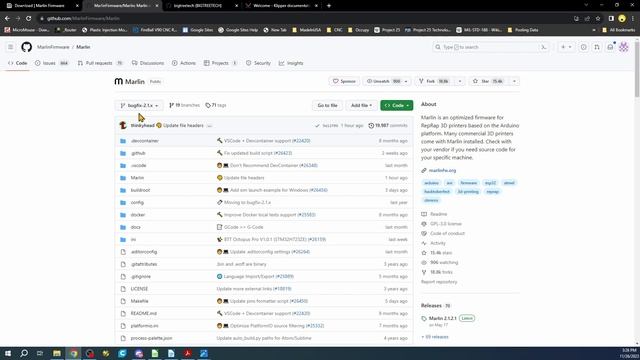Open the Chrome profile avatar in toolbar
This screenshot has height=360, width=640.
click(x=622, y=18)
